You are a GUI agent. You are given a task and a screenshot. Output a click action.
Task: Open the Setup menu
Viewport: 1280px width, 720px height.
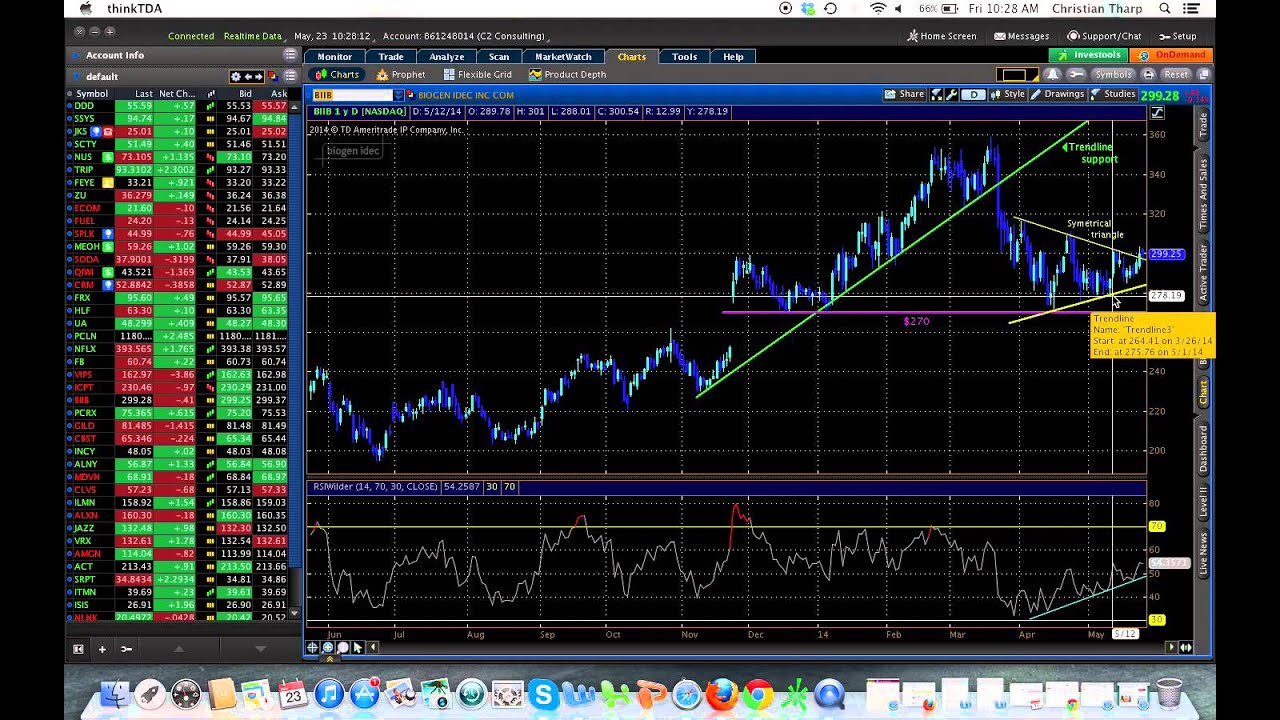[1177, 36]
